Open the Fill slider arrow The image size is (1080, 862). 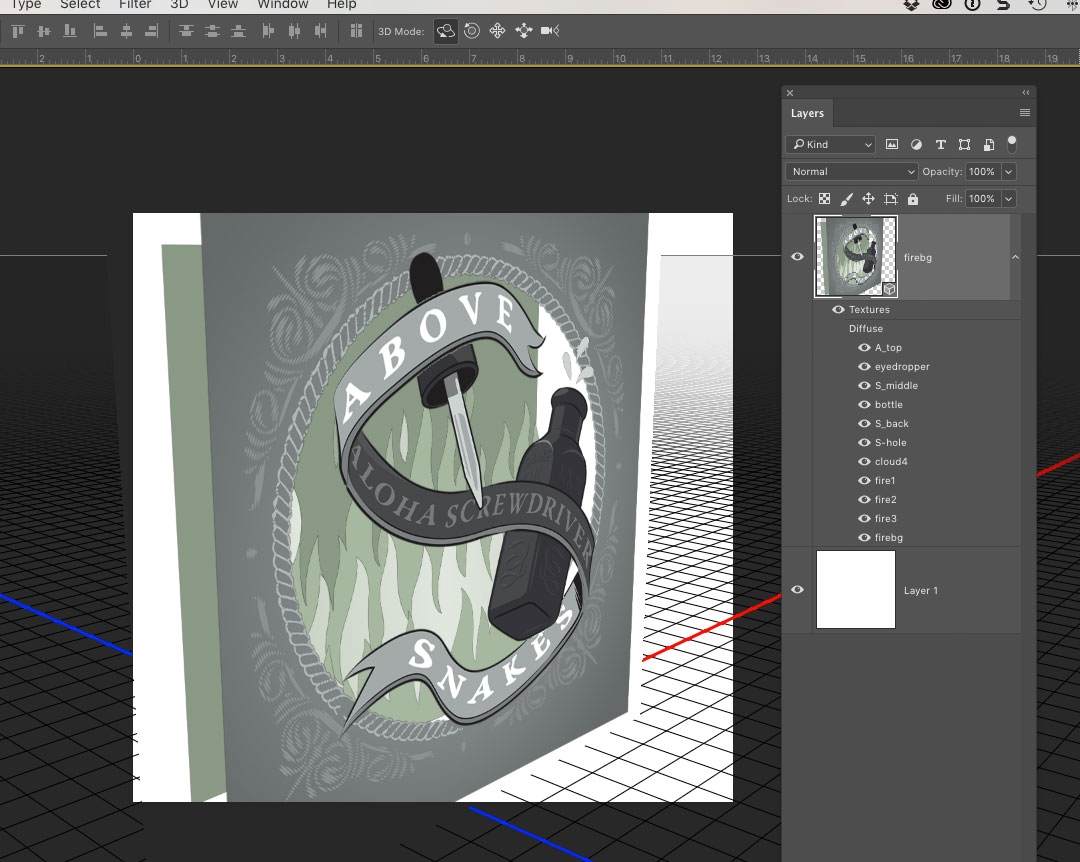1008,199
